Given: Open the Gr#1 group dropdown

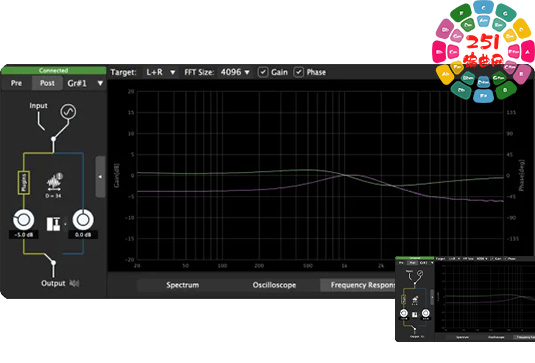Looking at the screenshot, I should 85,83.
